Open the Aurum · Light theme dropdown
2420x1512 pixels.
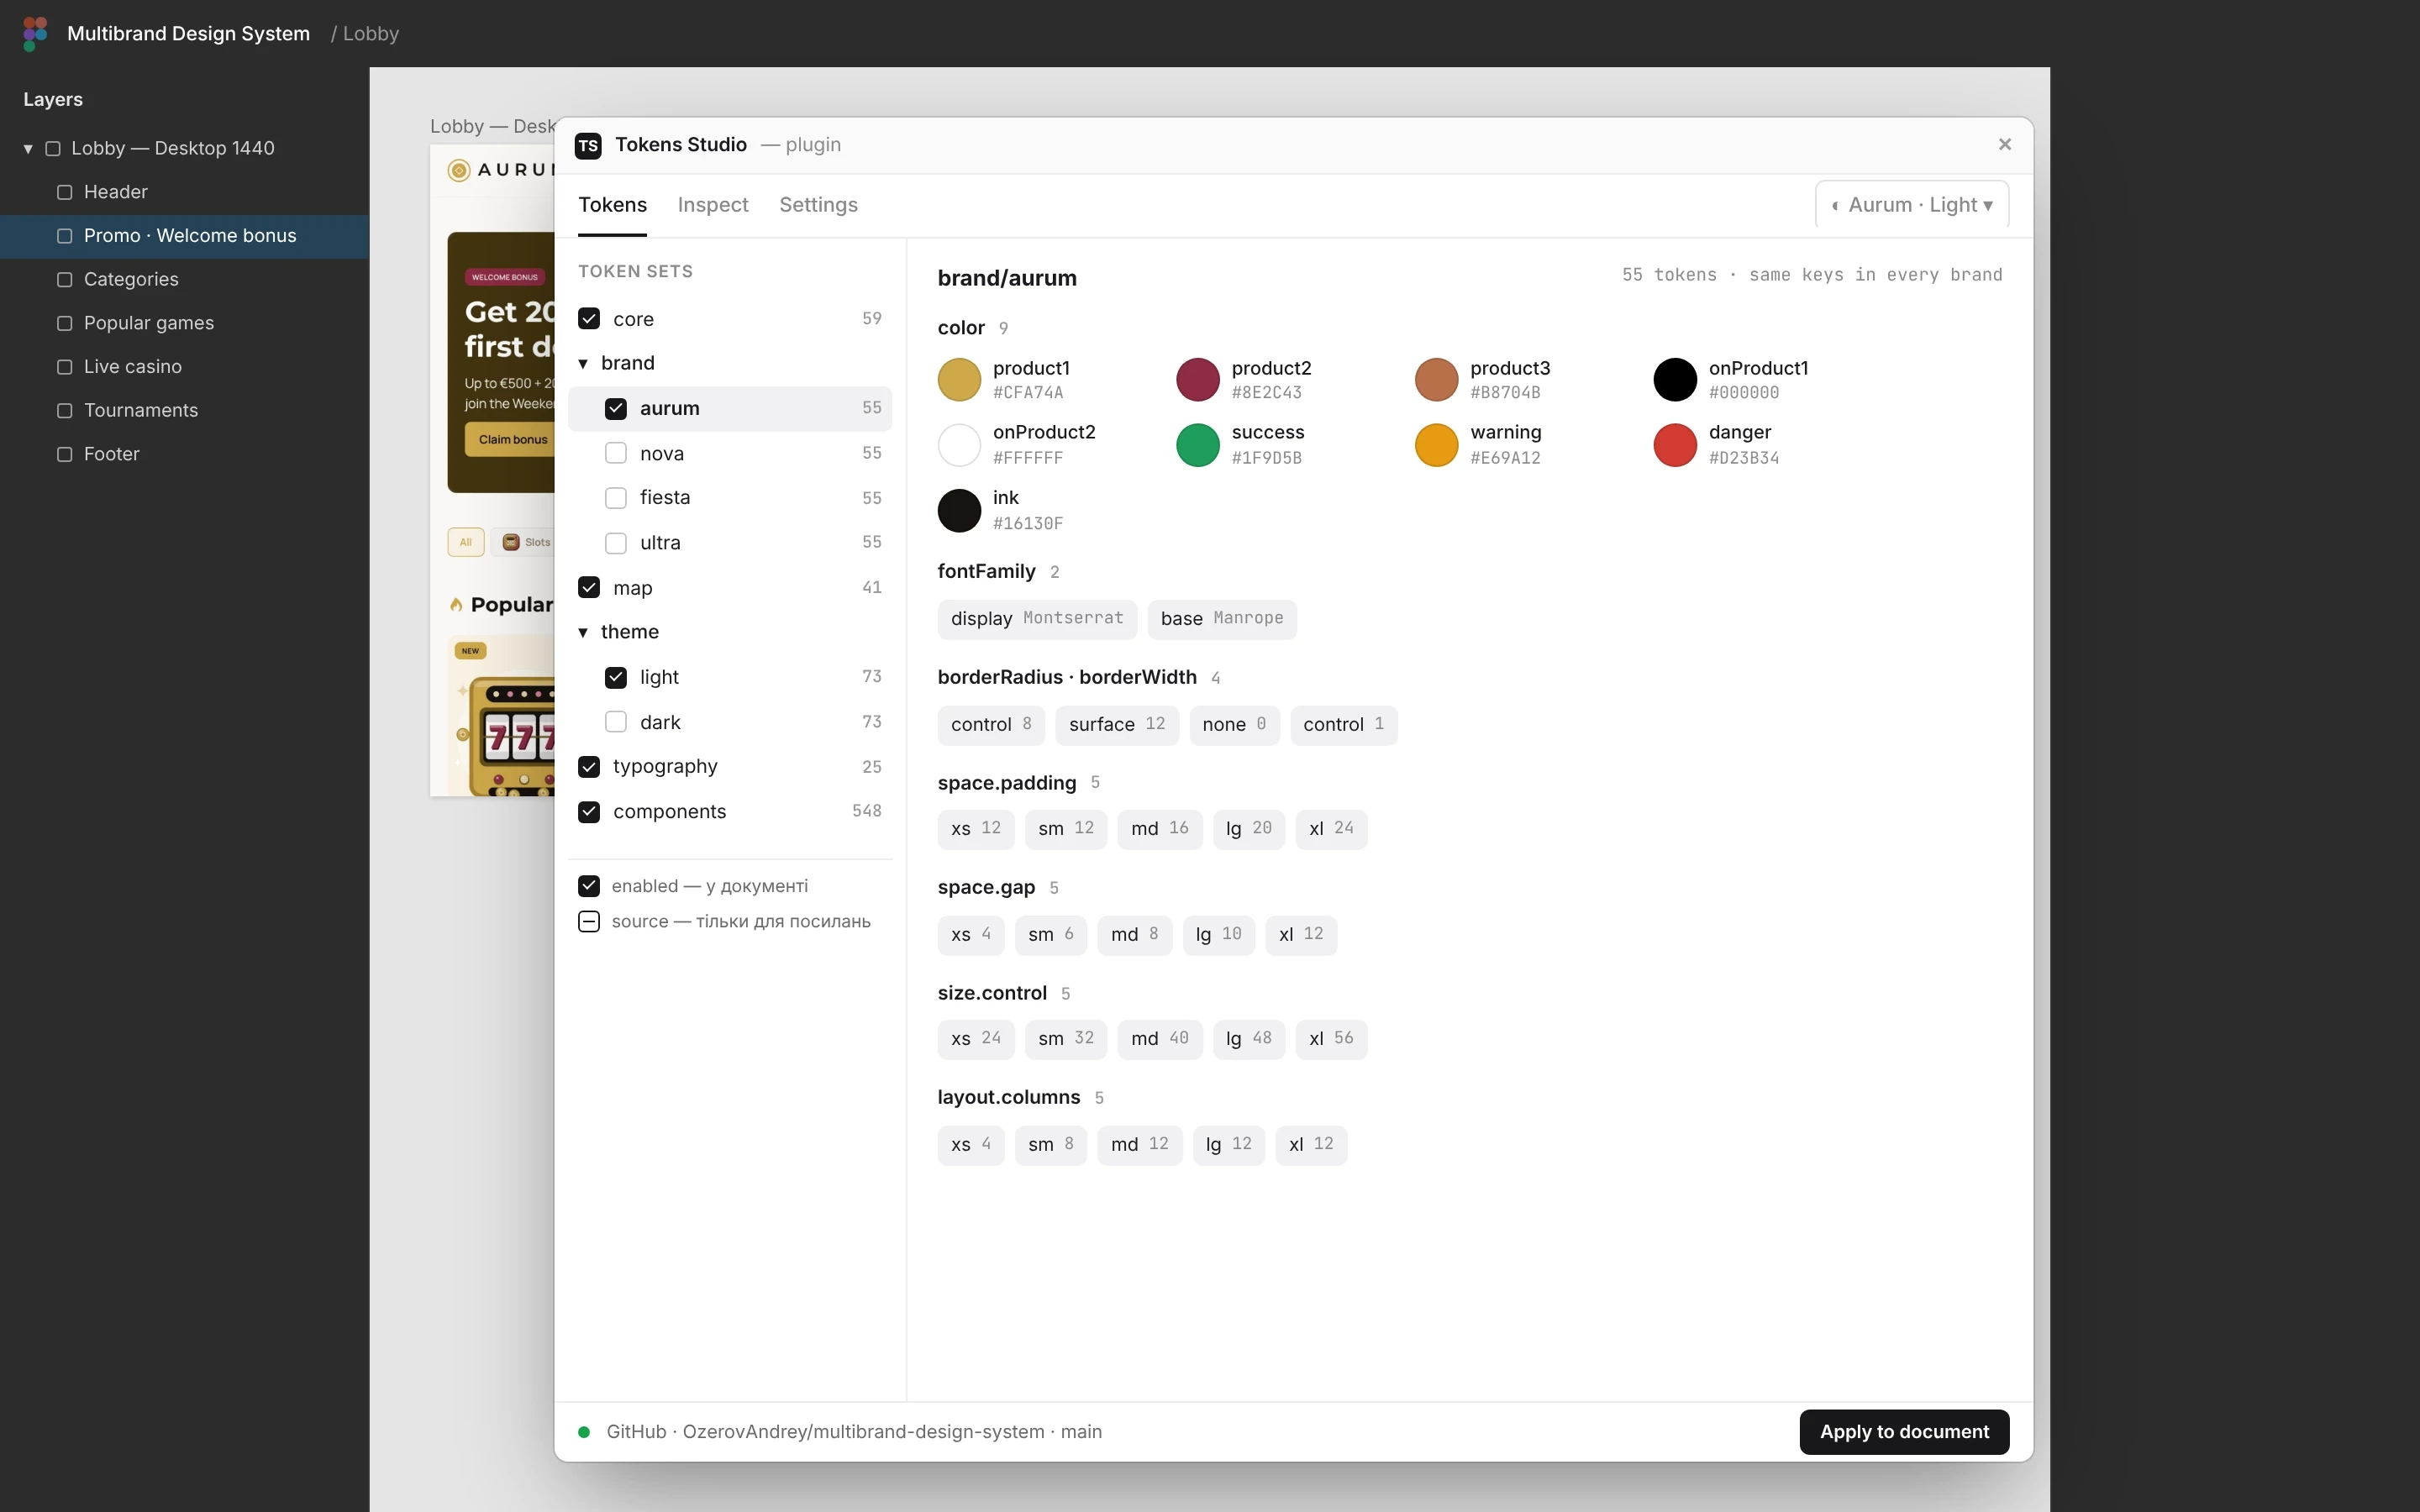[1911, 205]
